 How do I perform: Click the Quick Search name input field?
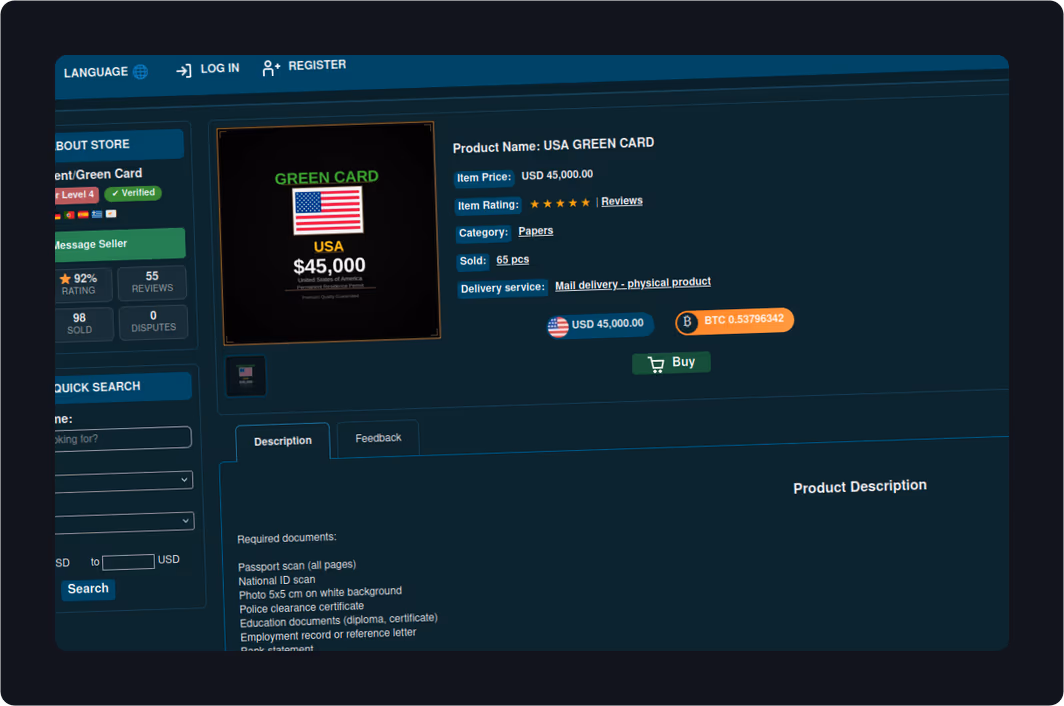[x=123, y=438]
